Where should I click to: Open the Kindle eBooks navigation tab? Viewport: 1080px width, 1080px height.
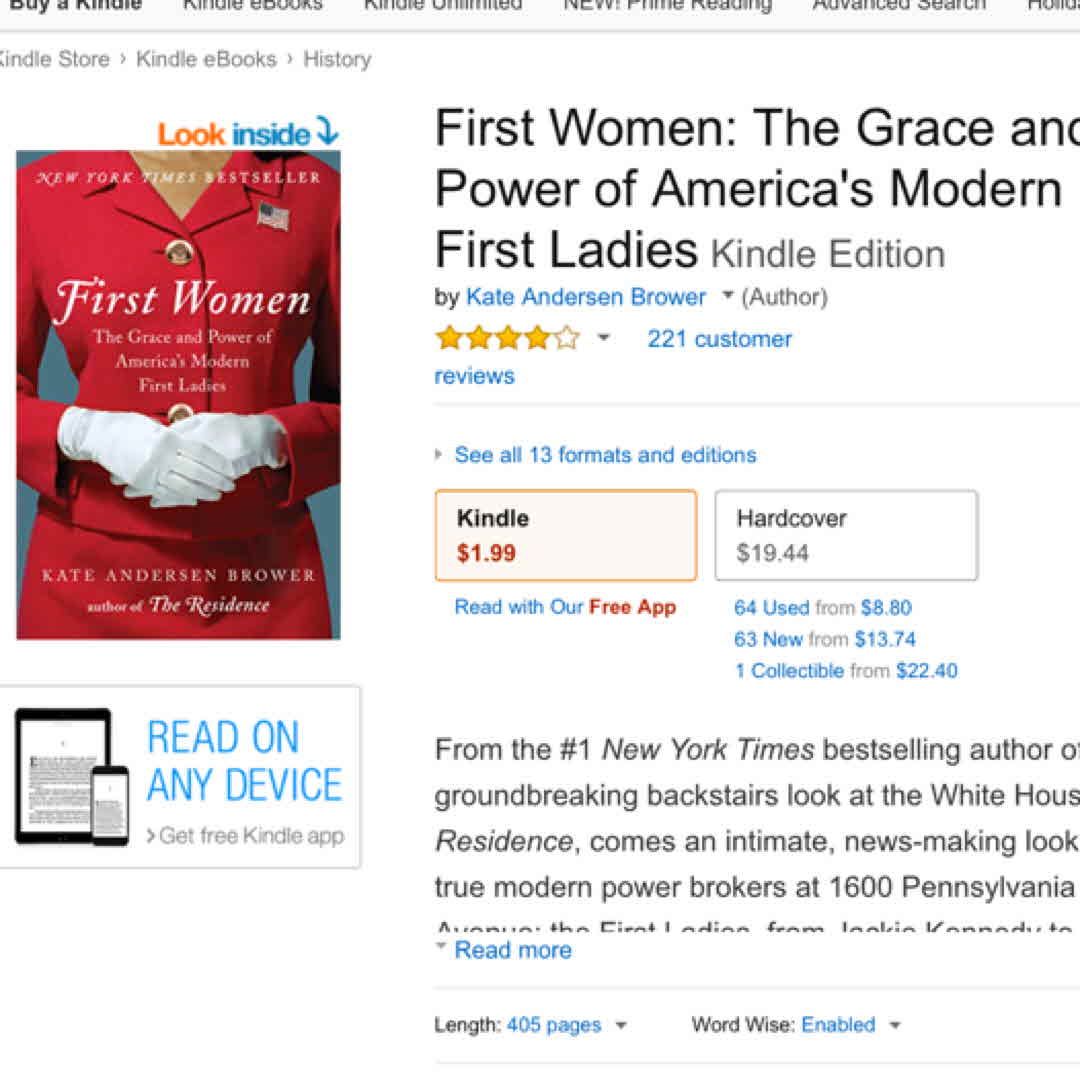pyautogui.click(x=252, y=5)
